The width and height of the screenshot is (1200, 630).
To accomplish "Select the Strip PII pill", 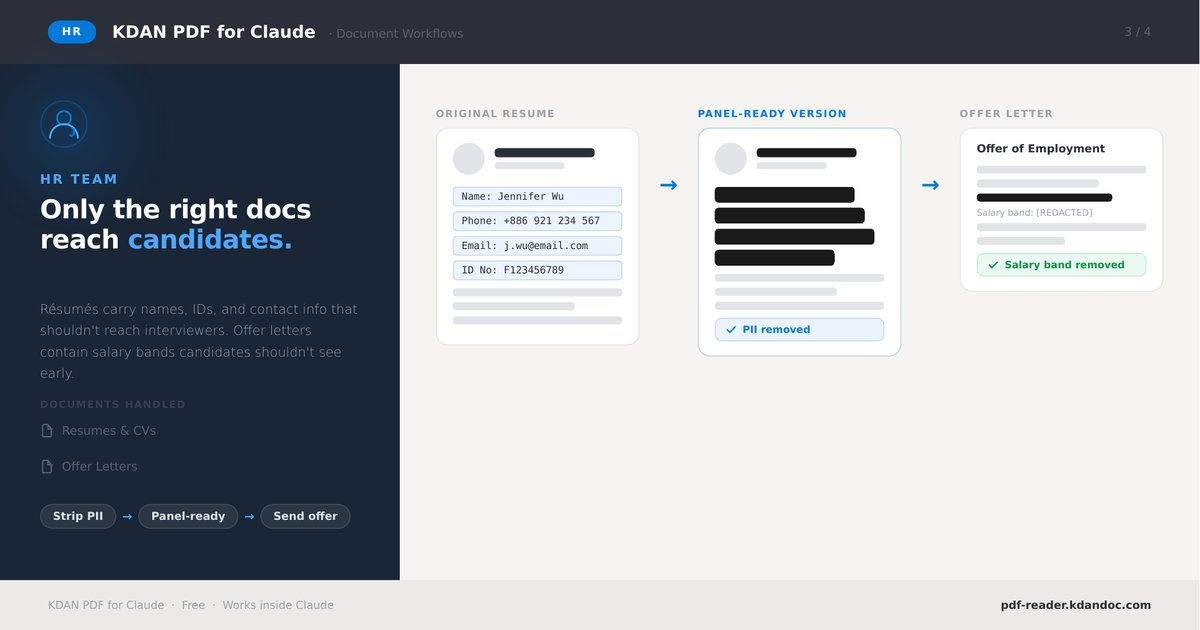I will [78, 516].
